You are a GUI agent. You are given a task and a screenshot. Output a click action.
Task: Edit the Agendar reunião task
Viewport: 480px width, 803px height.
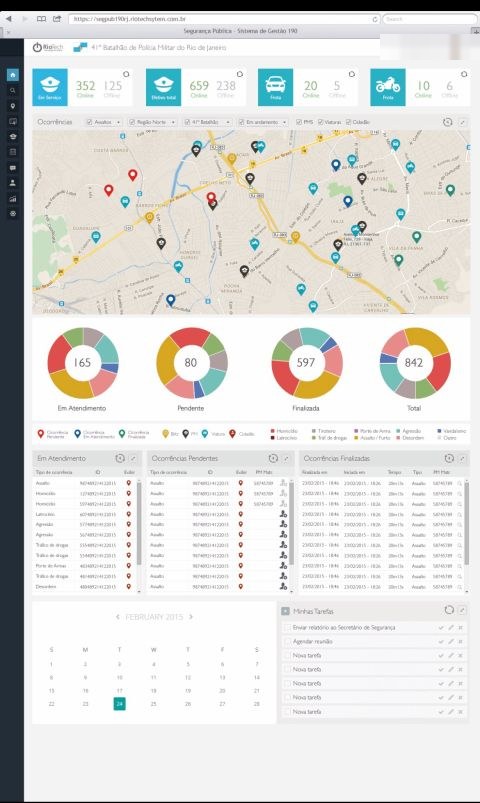point(451,641)
